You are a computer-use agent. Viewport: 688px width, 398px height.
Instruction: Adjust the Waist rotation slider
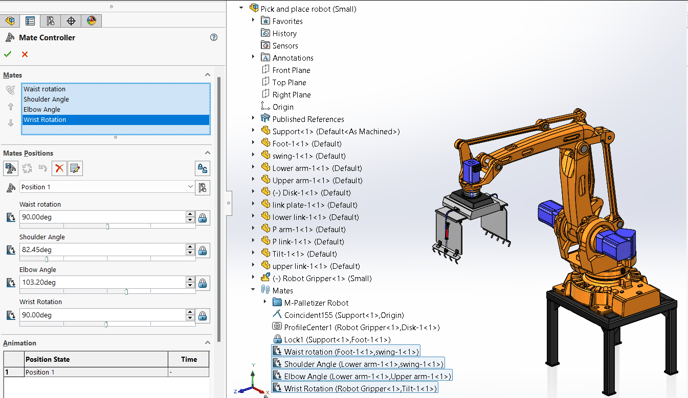click(x=107, y=226)
